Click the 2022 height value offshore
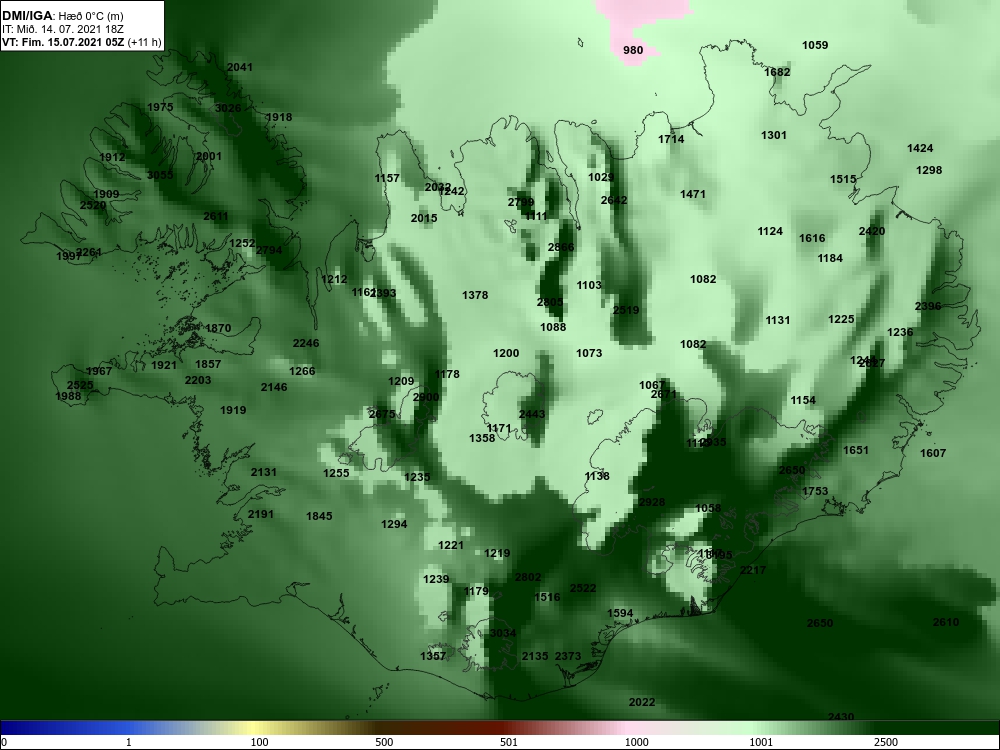This screenshot has width=1000, height=750. click(x=642, y=702)
